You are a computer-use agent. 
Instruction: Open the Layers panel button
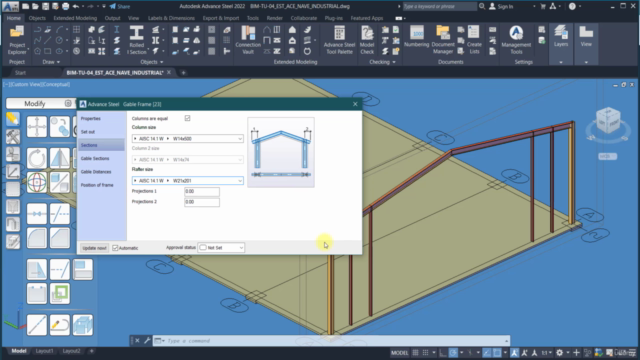coord(561,36)
